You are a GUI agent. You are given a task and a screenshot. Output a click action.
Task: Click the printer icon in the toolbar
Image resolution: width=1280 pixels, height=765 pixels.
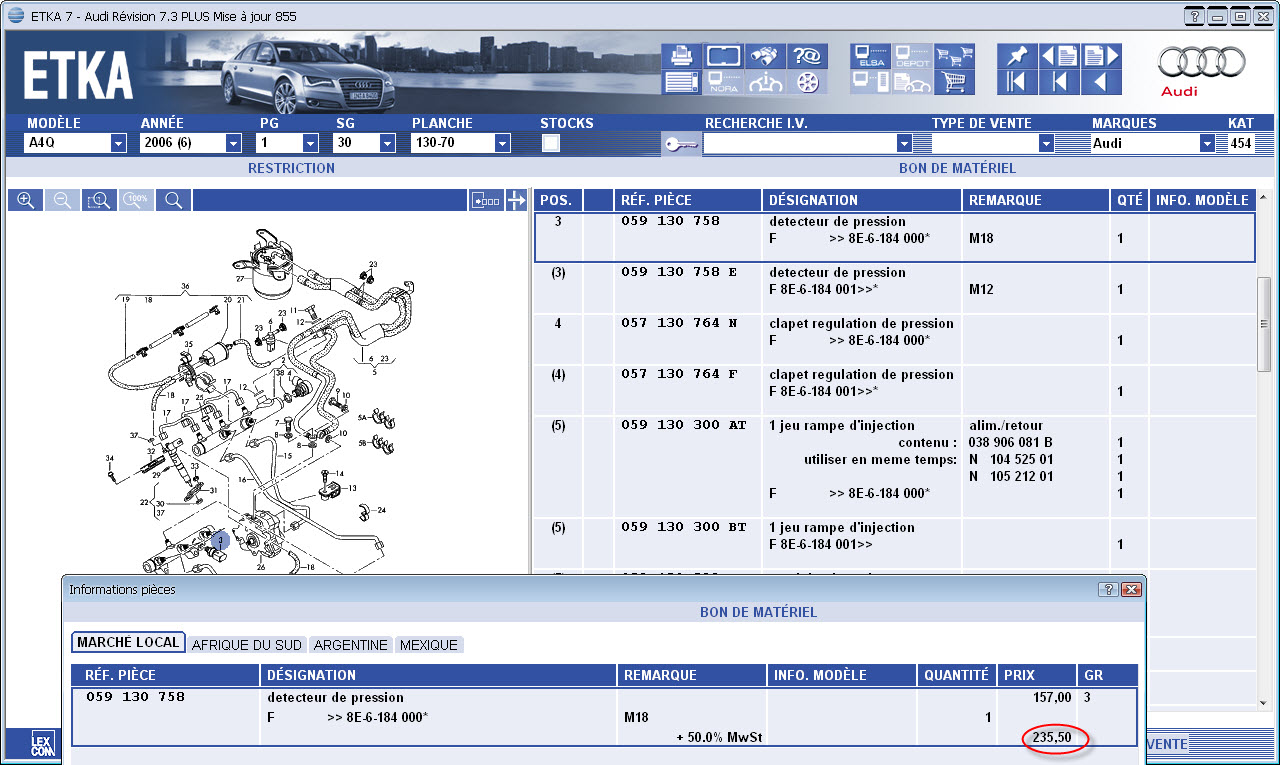[x=681, y=56]
